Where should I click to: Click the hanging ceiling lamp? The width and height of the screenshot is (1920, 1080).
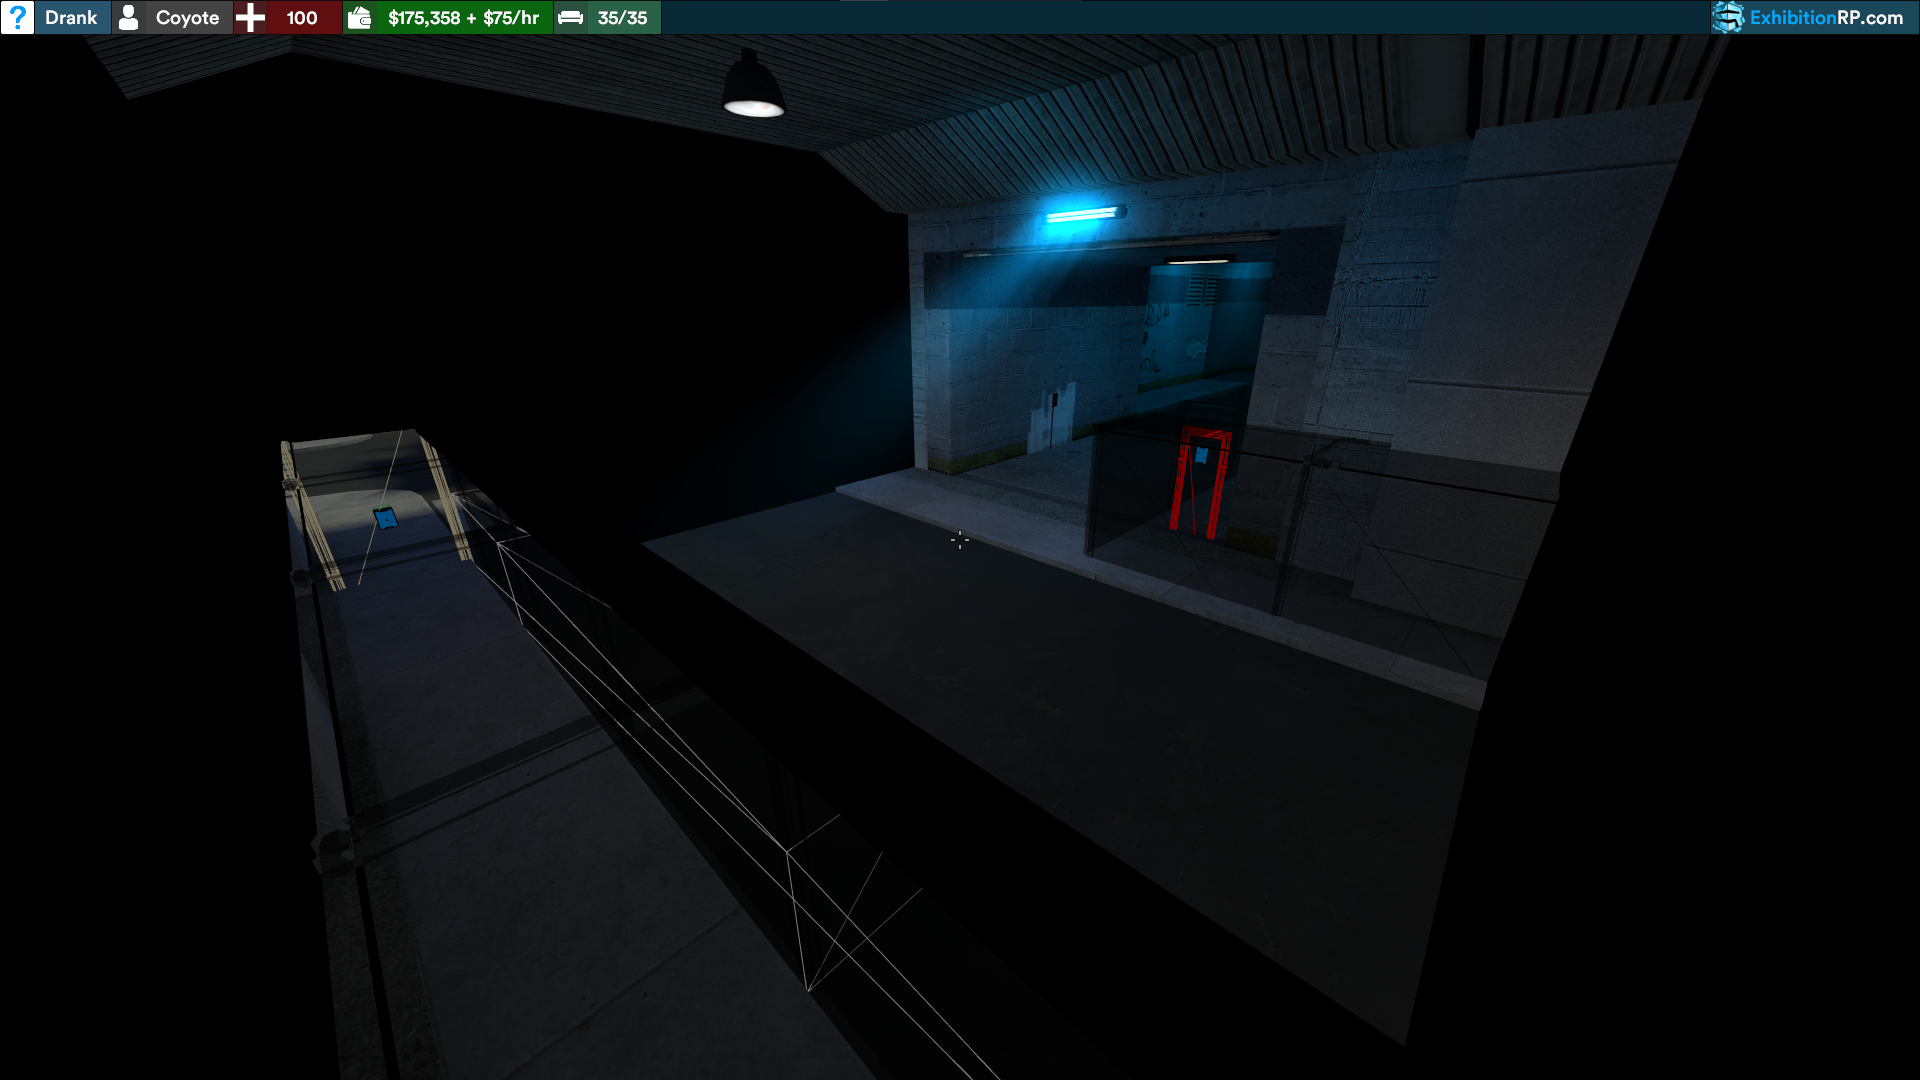(753, 86)
